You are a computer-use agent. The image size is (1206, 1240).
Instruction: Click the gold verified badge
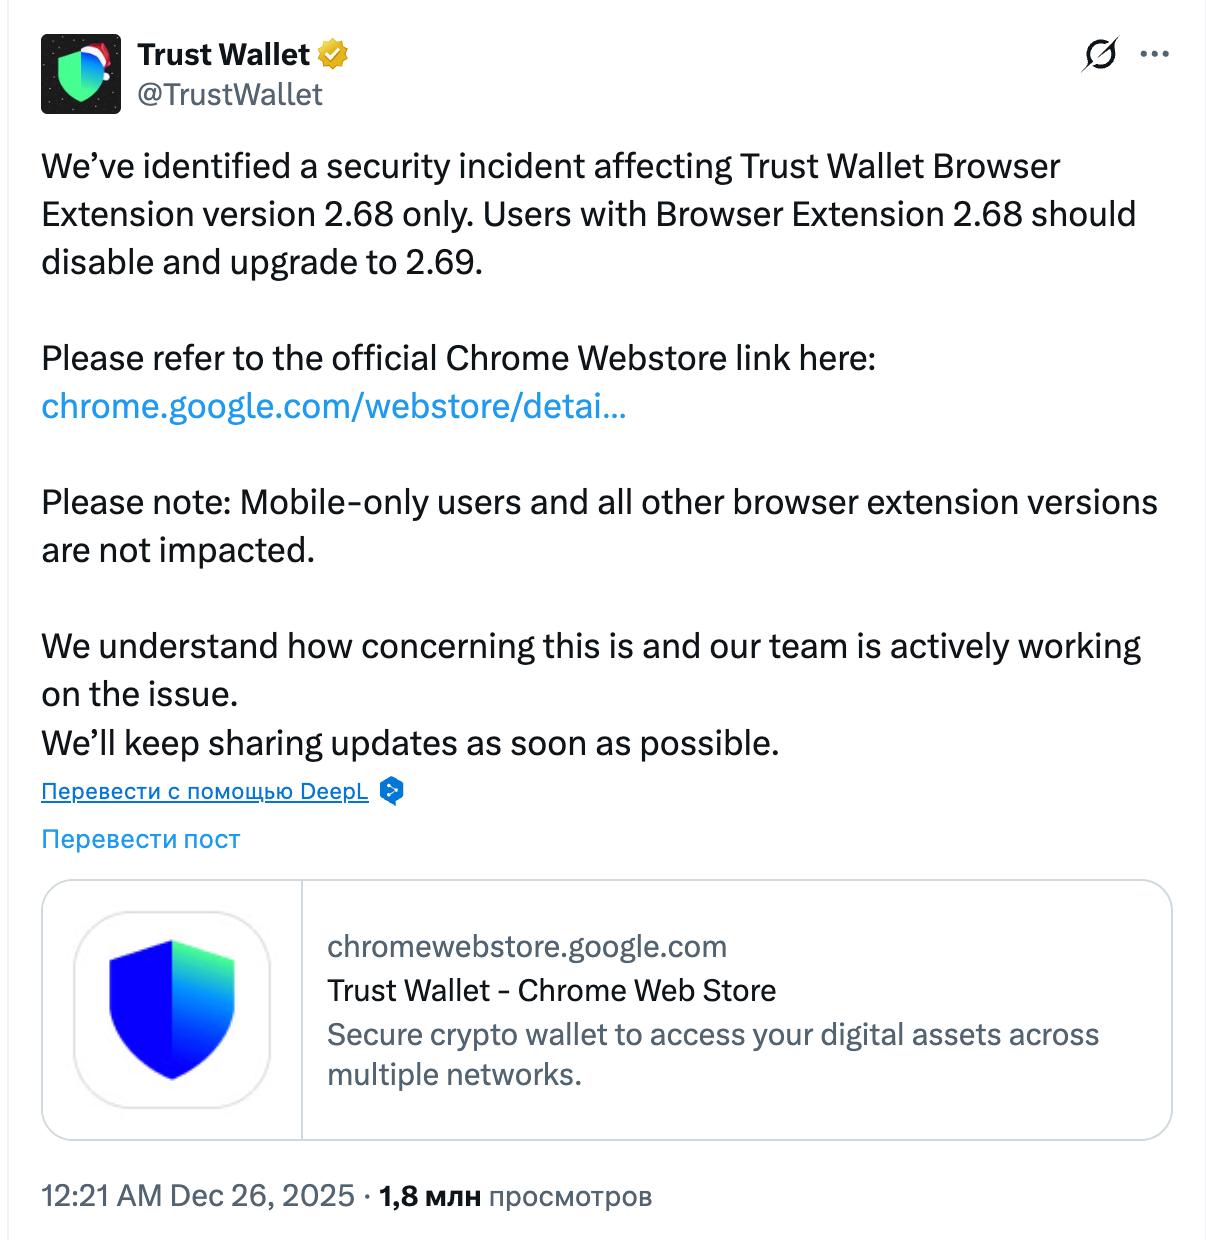tap(333, 54)
